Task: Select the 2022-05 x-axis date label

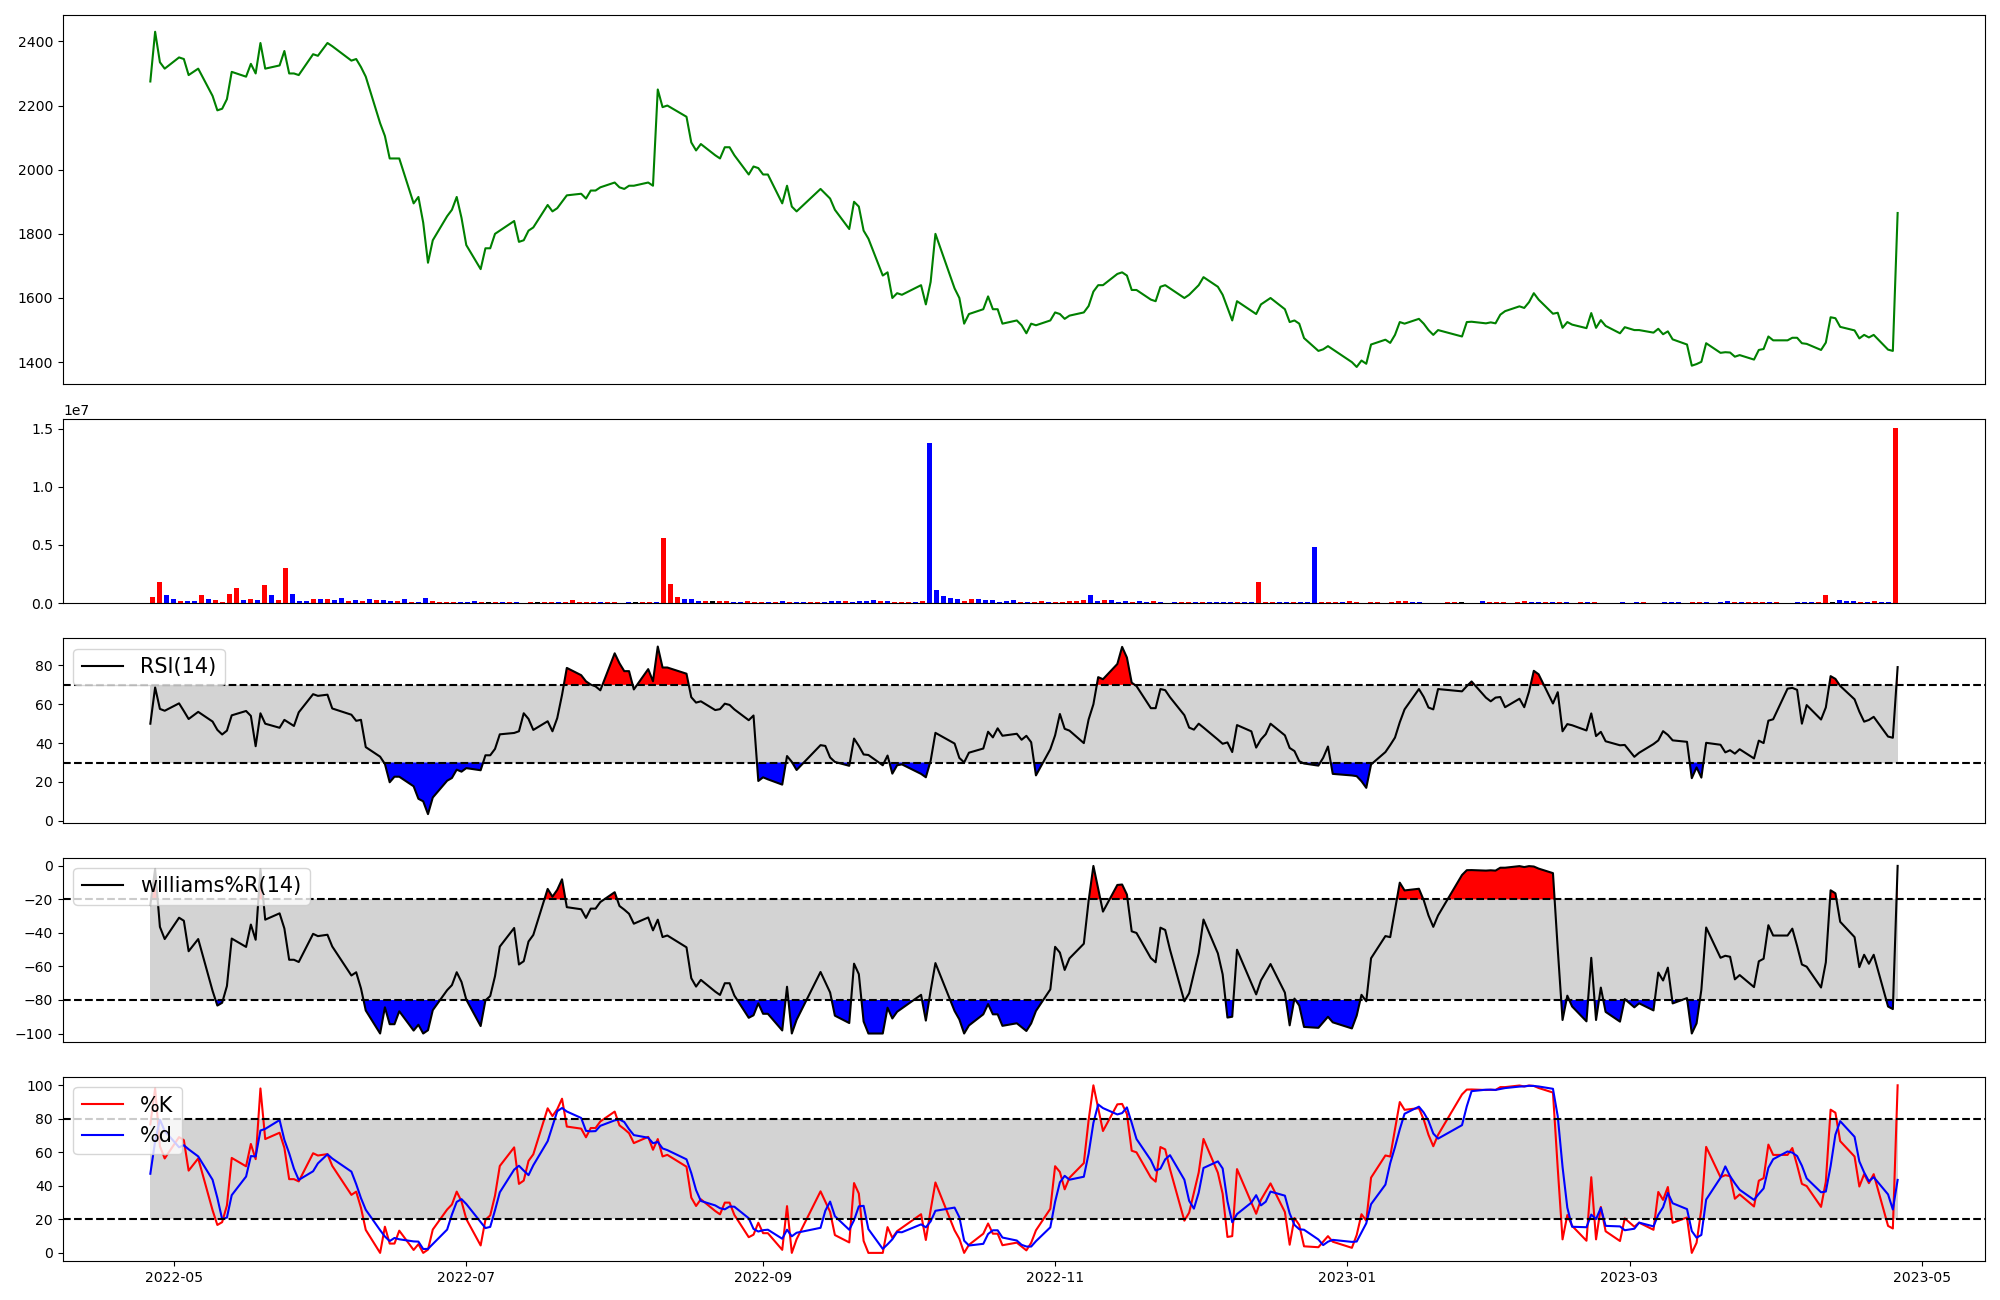Action: click(174, 1277)
